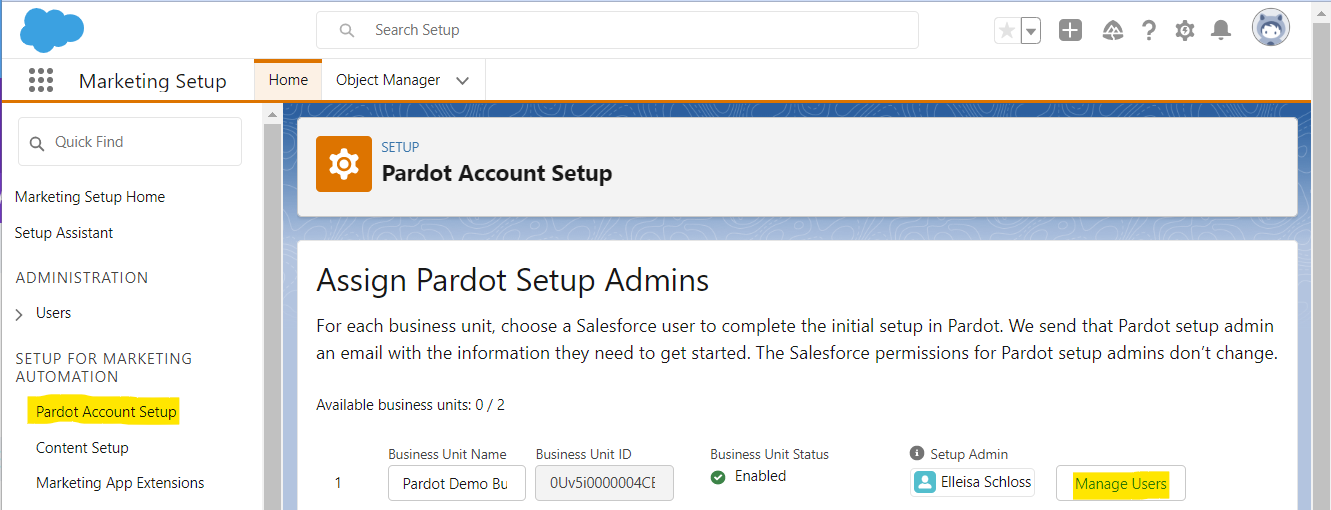Open Pardot Account Setup link
This screenshot has width=1331, height=510.
pos(106,412)
